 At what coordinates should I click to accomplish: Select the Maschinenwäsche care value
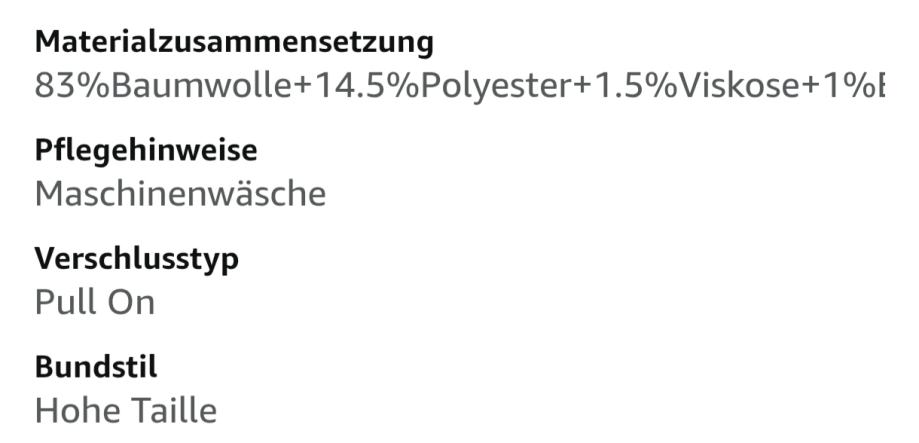click(180, 193)
